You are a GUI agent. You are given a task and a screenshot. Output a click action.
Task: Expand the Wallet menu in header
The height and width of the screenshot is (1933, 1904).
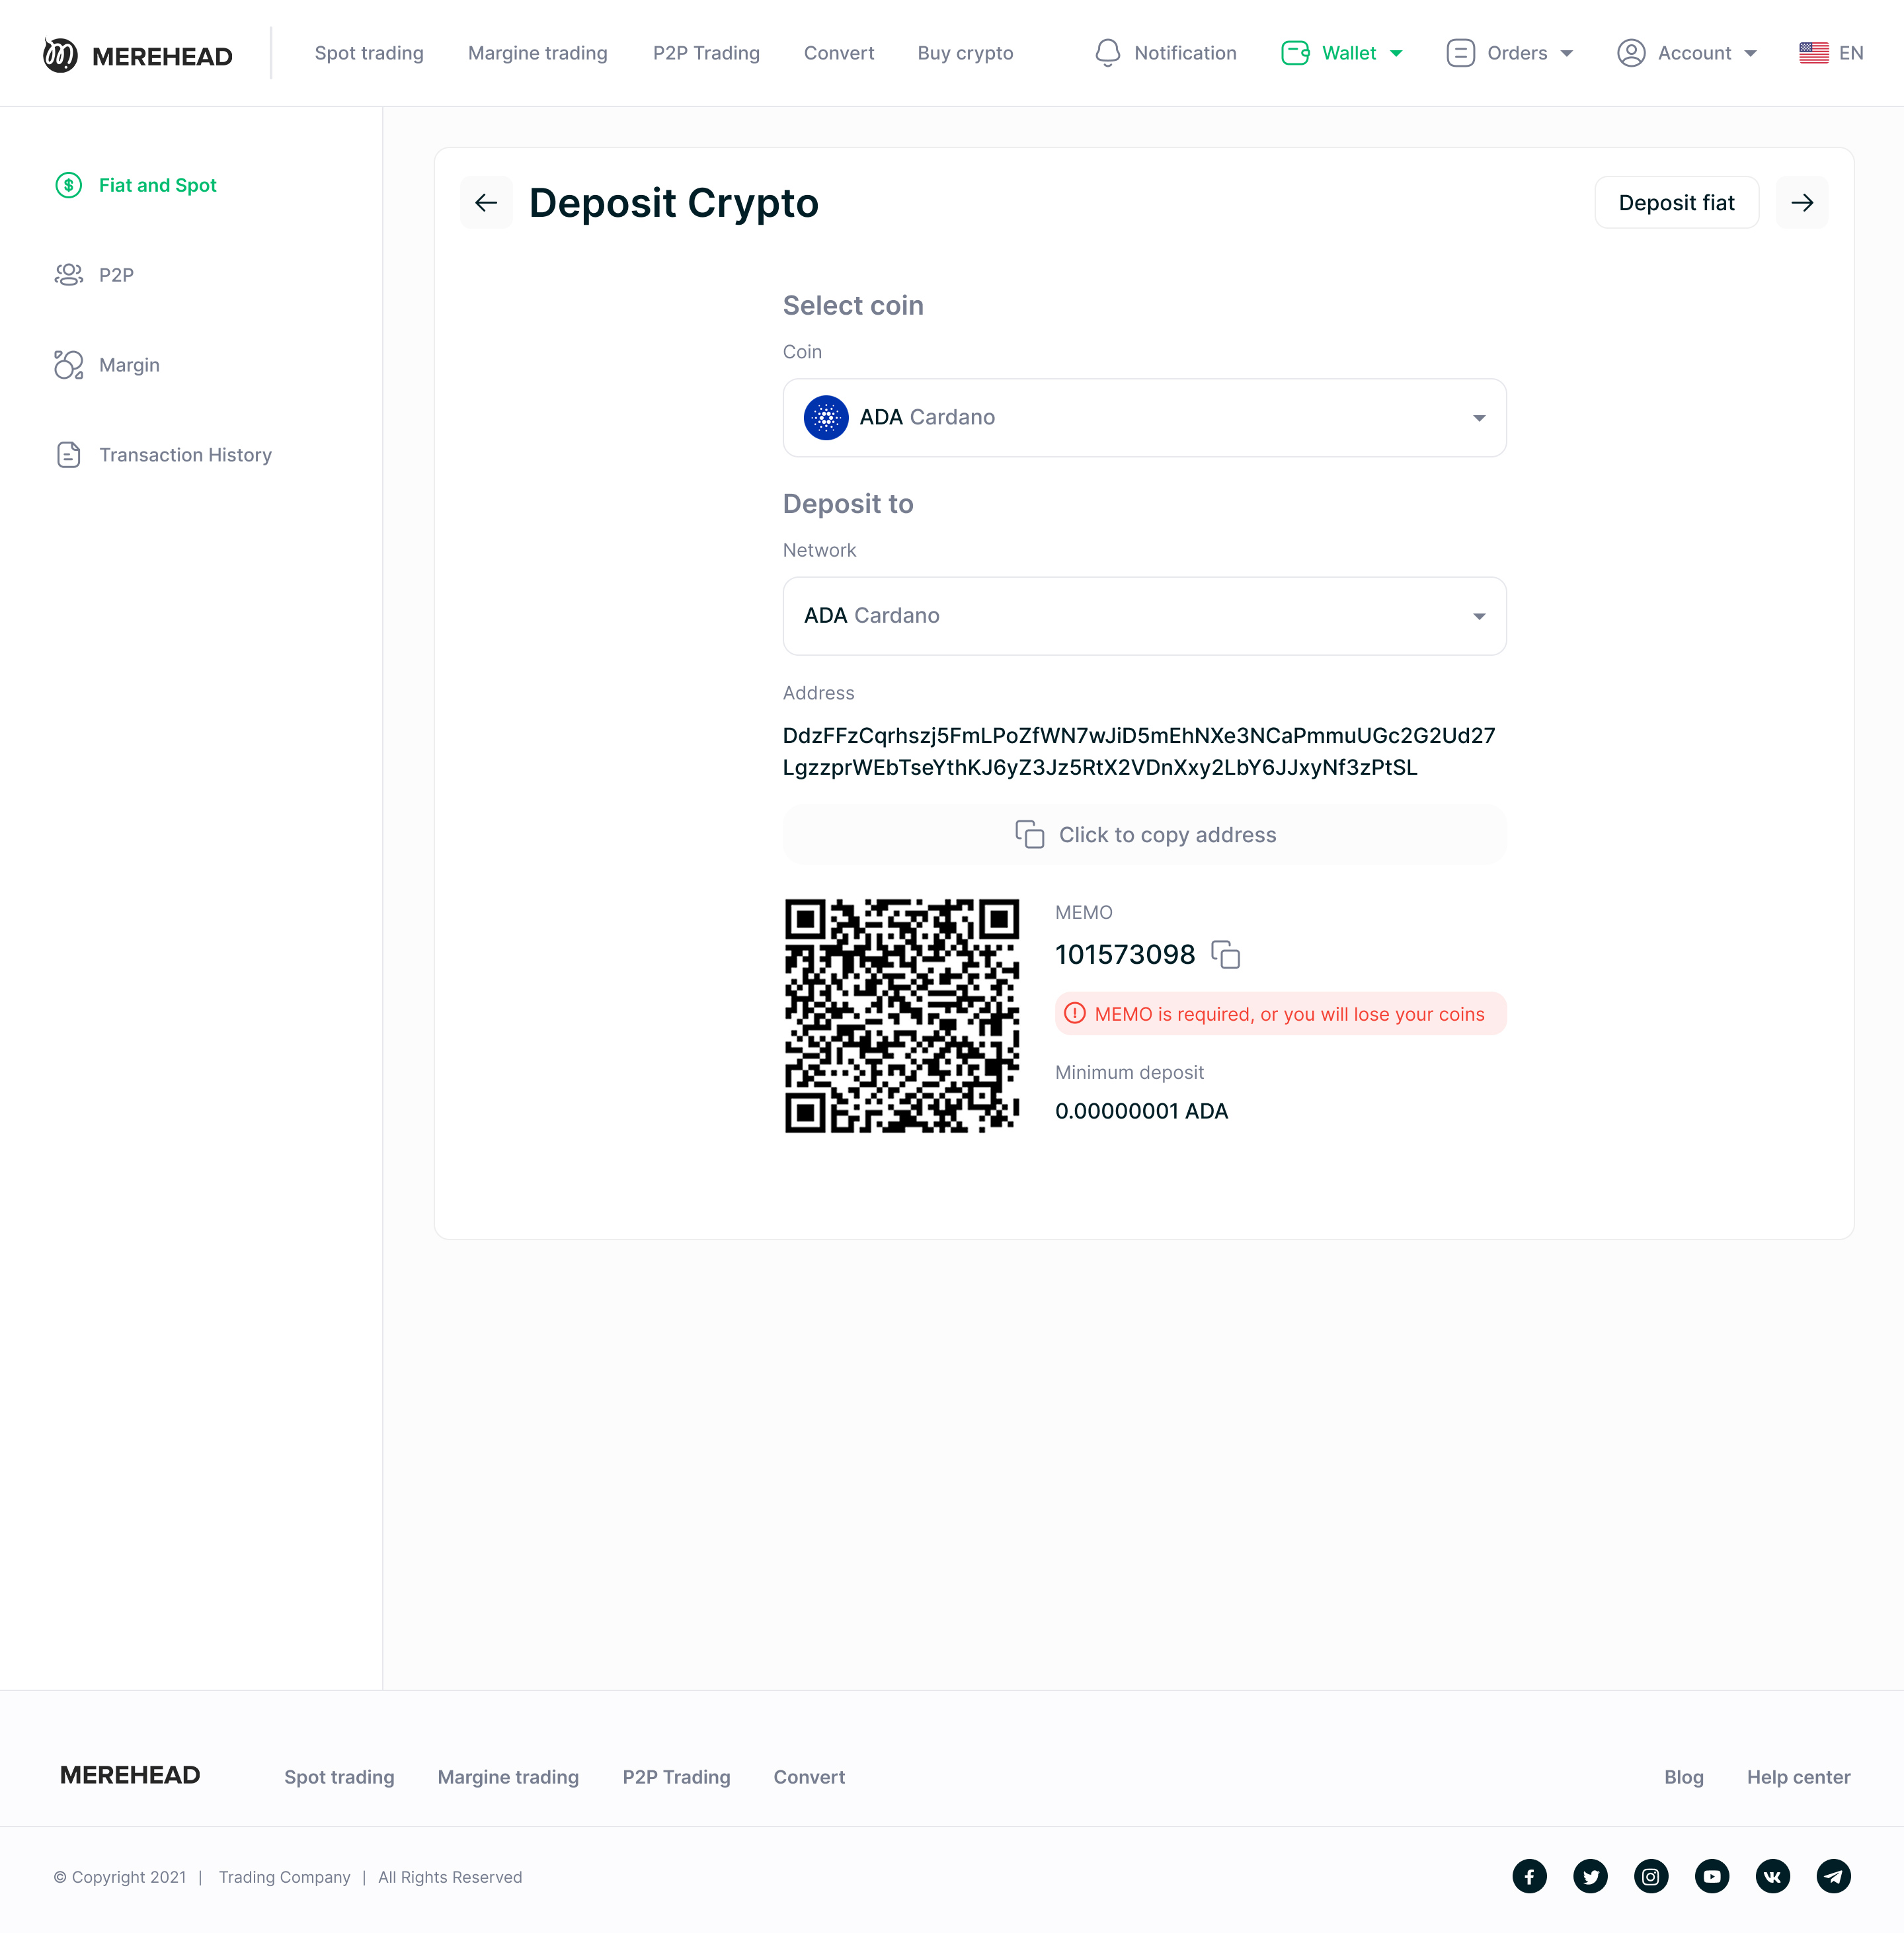tap(1342, 53)
